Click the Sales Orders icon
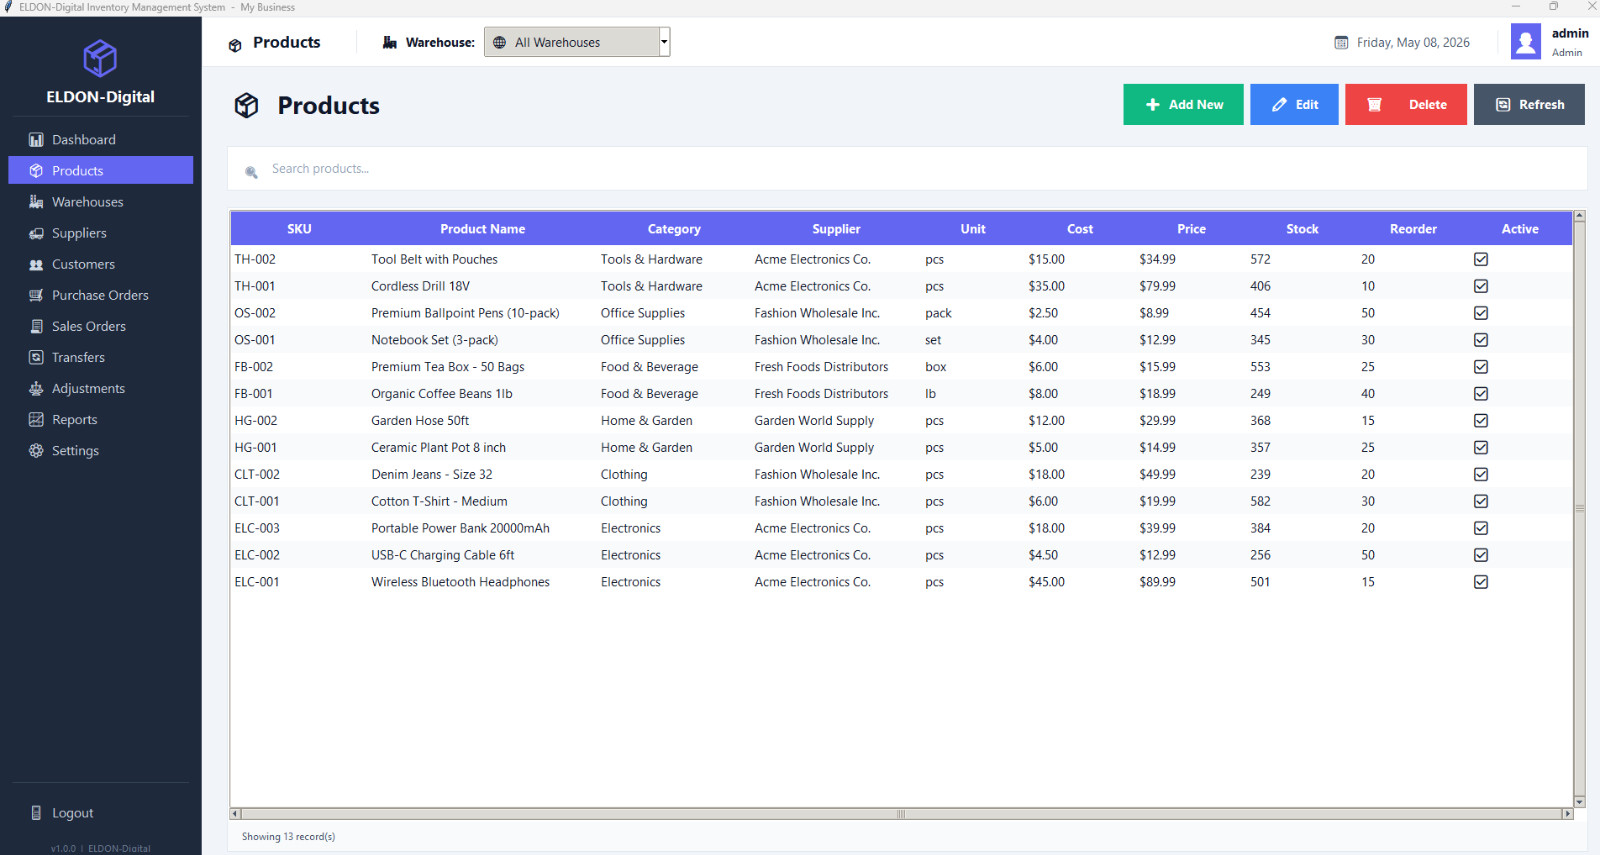Viewport: 1600px width, 855px height. pyautogui.click(x=36, y=326)
